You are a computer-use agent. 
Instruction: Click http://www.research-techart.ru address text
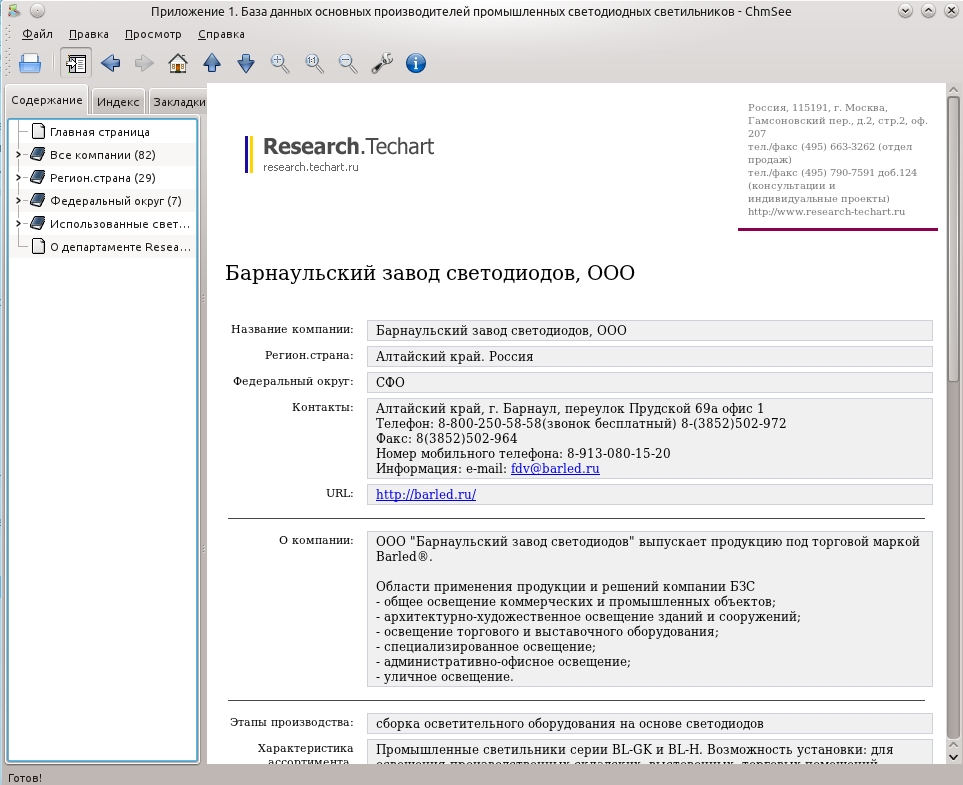coord(826,212)
